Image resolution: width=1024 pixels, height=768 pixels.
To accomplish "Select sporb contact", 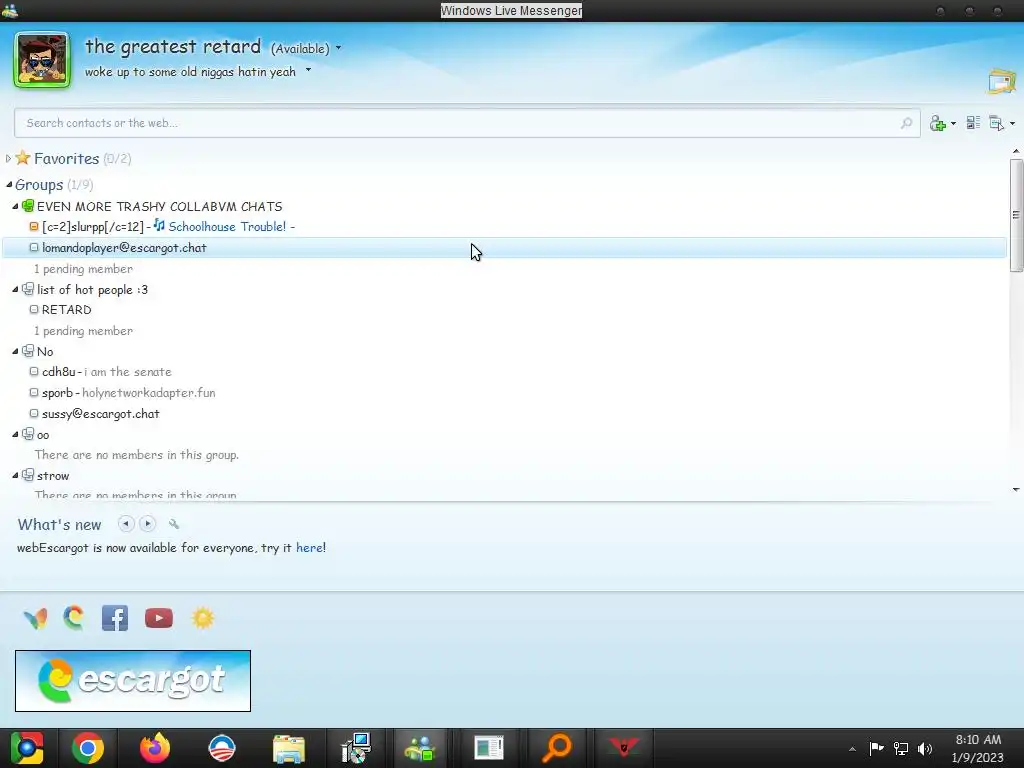I will [57, 392].
